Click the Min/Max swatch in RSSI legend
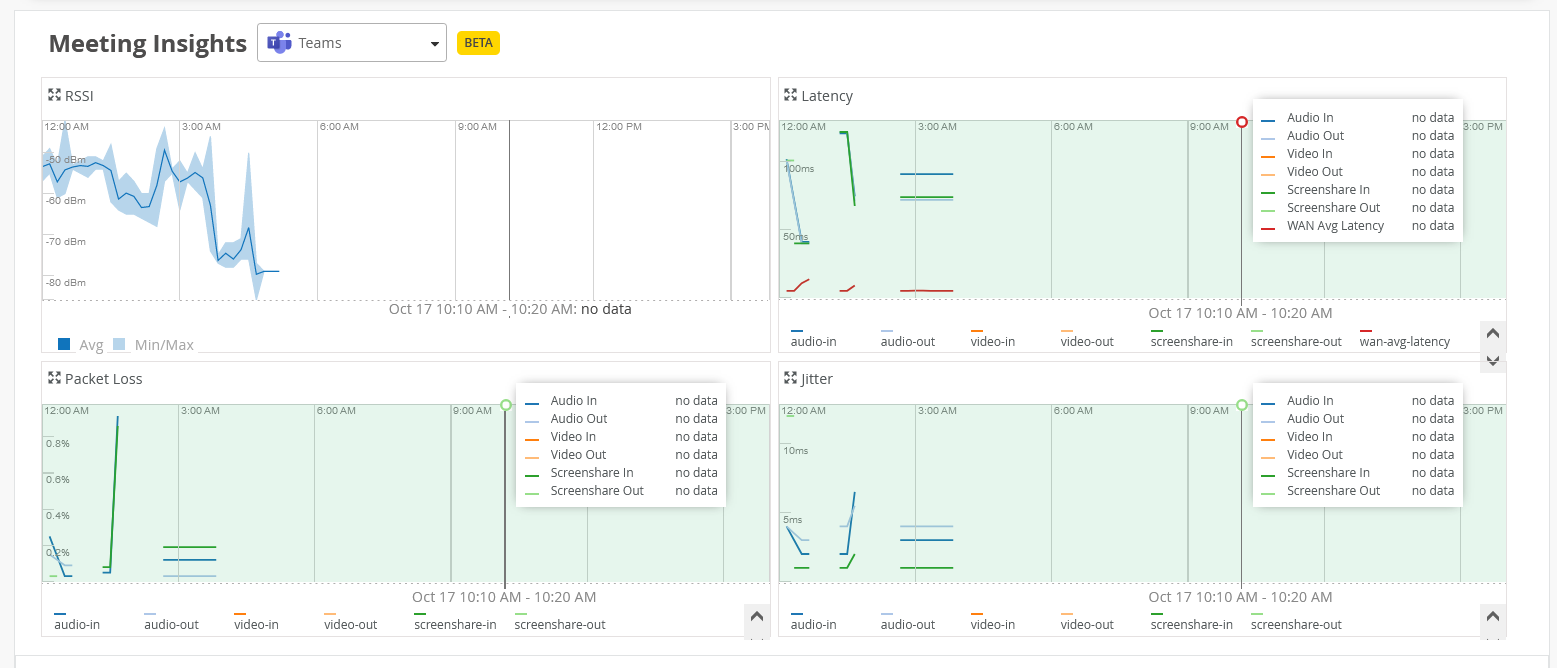The height and width of the screenshot is (668, 1557). tap(119, 344)
